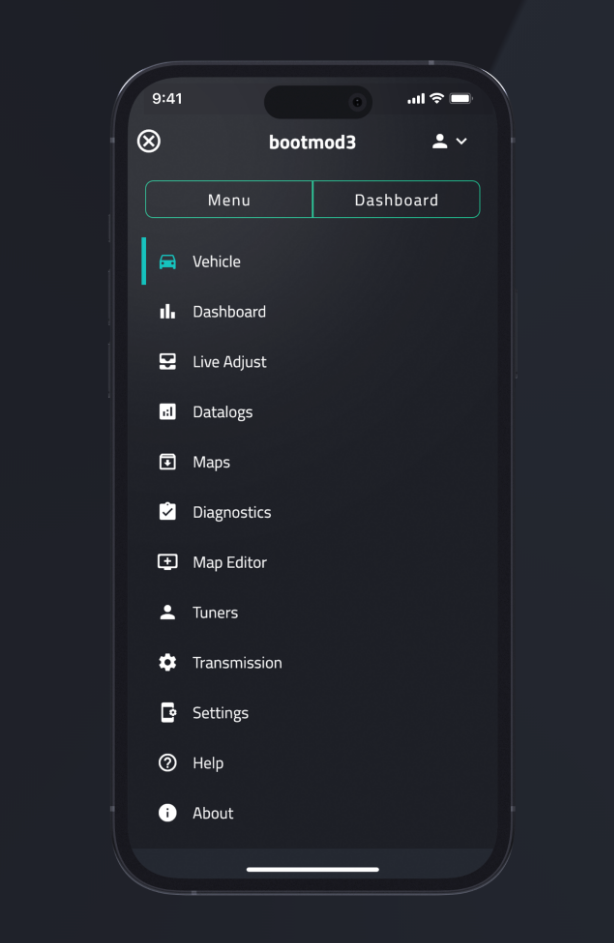Close the menu with the X button
614x943 pixels.
pyautogui.click(x=148, y=141)
